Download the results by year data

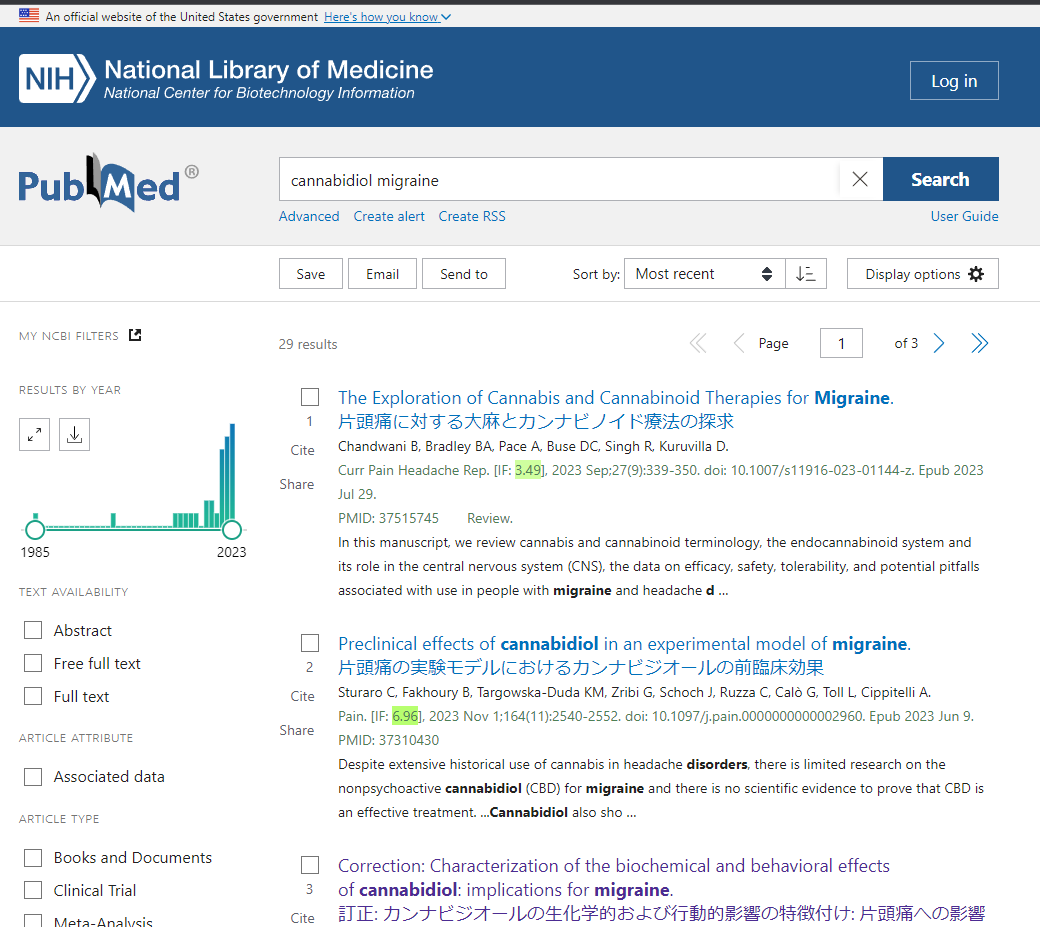click(x=74, y=435)
